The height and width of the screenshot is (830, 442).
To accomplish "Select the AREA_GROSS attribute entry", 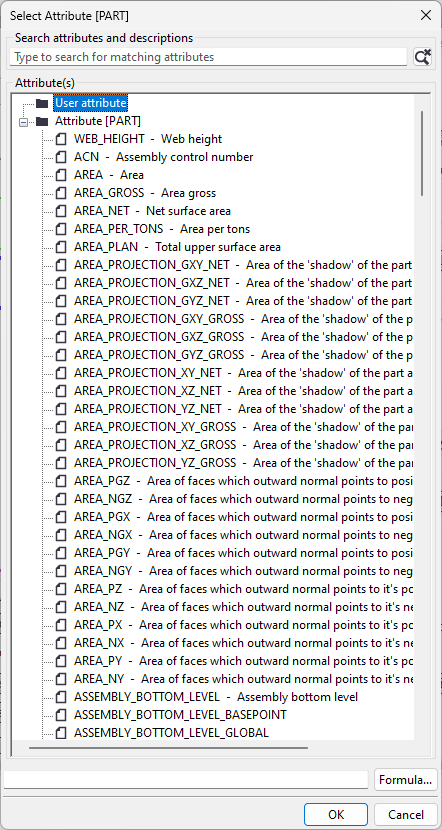I will (x=145, y=193).
